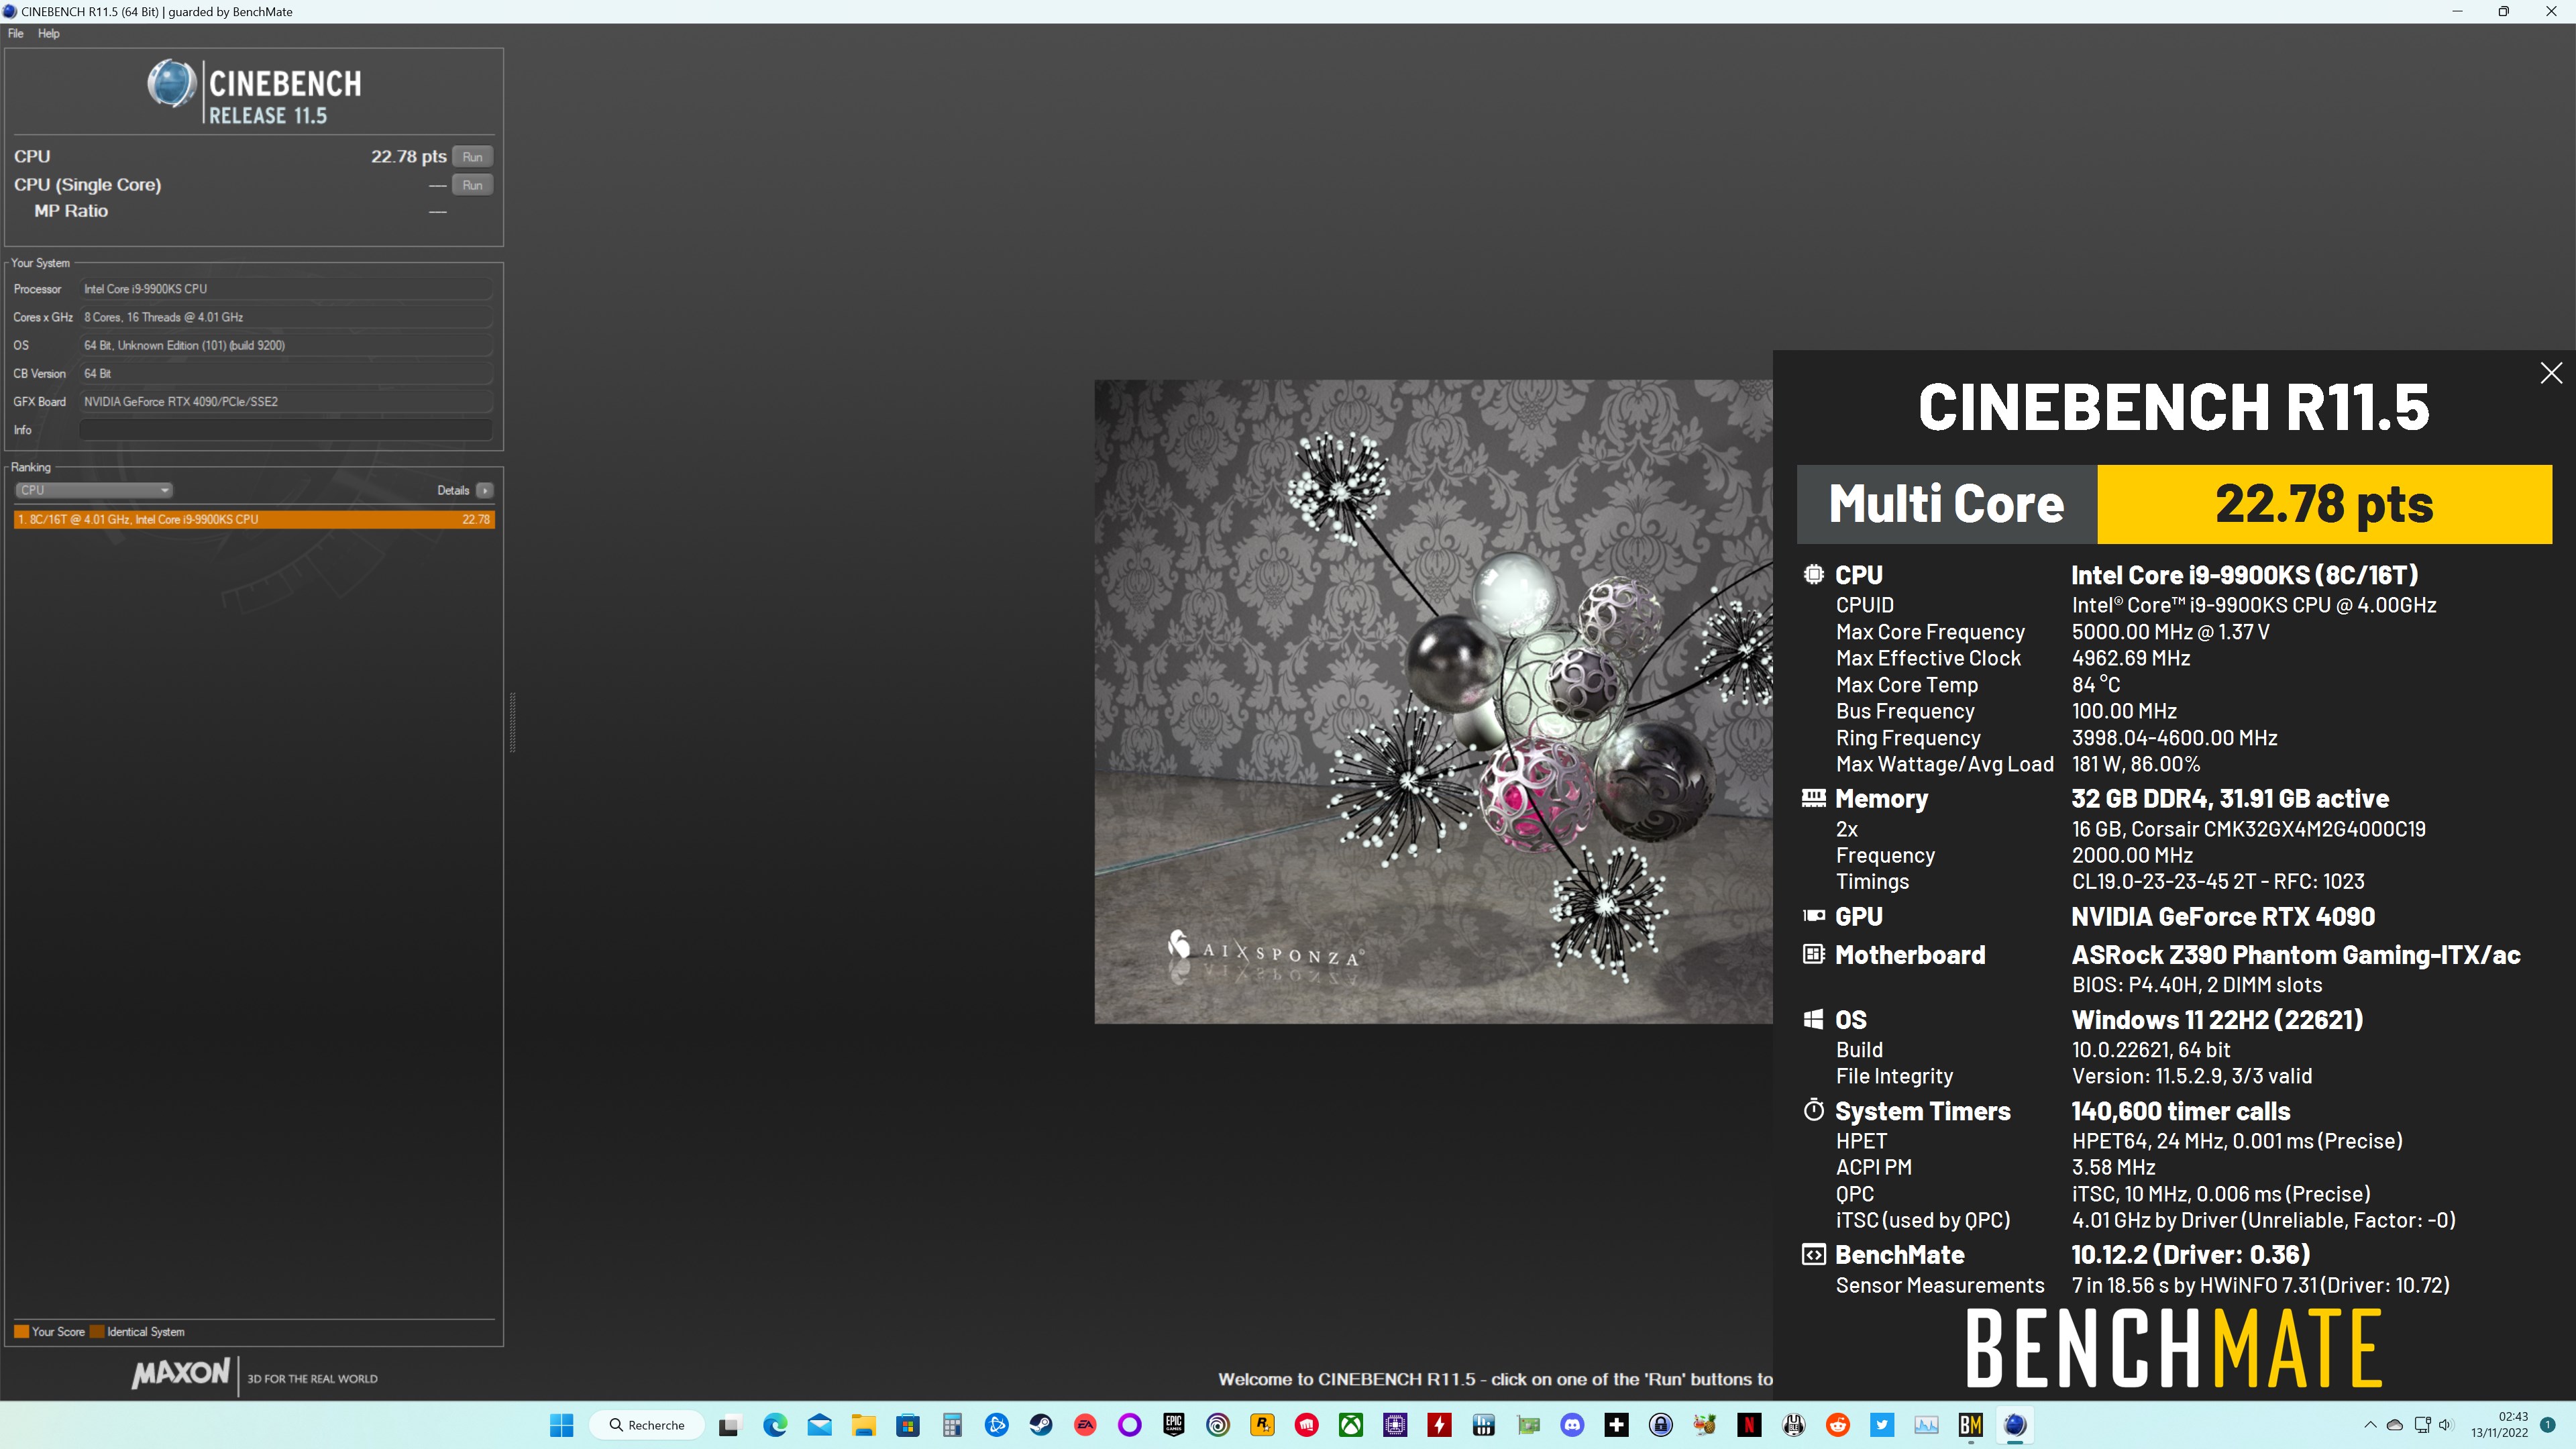
Task: Open the Help menu
Action: (49, 33)
